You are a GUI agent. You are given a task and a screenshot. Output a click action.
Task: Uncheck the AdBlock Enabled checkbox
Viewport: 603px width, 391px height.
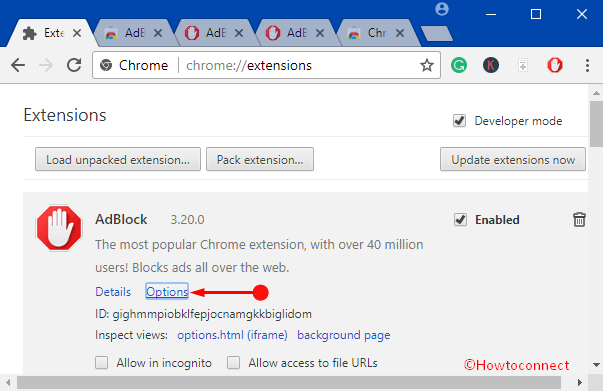pyautogui.click(x=460, y=220)
